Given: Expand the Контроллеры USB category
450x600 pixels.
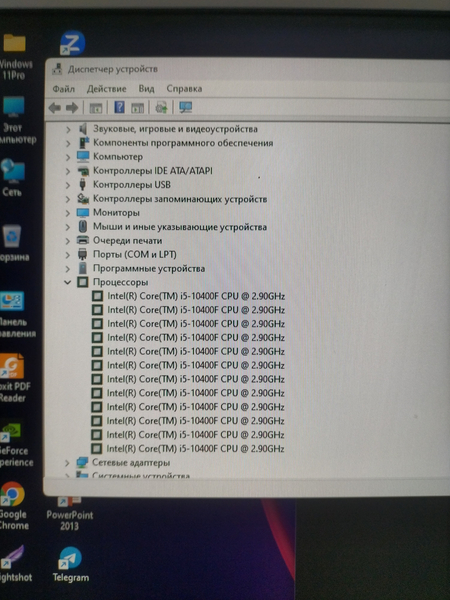Looking at the screenshot, I should tap(68, 185).
